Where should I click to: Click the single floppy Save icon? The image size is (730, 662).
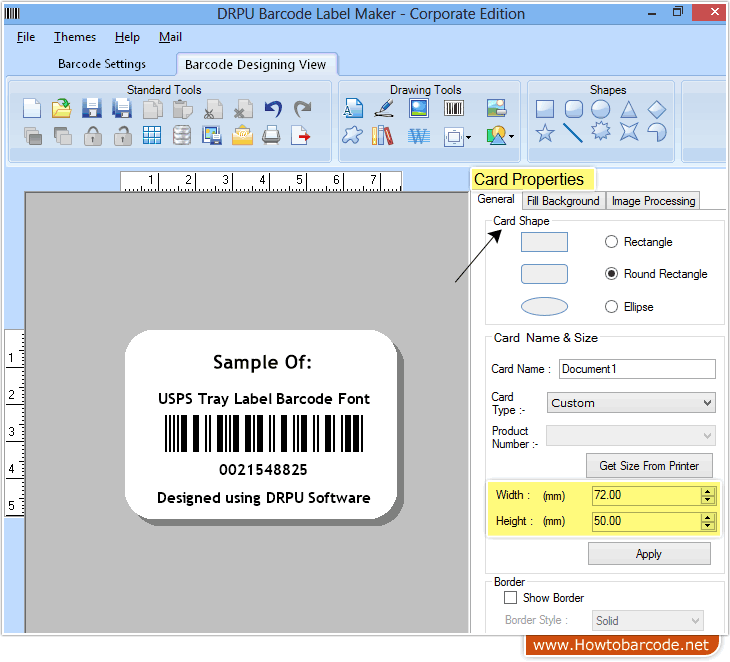(x=92, y=109)
